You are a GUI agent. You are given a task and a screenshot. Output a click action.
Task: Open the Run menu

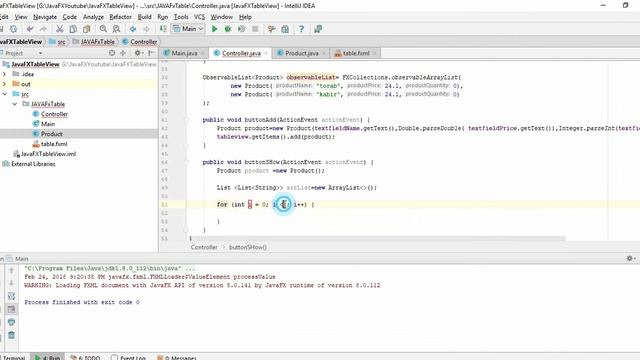(x=162, y=17)
